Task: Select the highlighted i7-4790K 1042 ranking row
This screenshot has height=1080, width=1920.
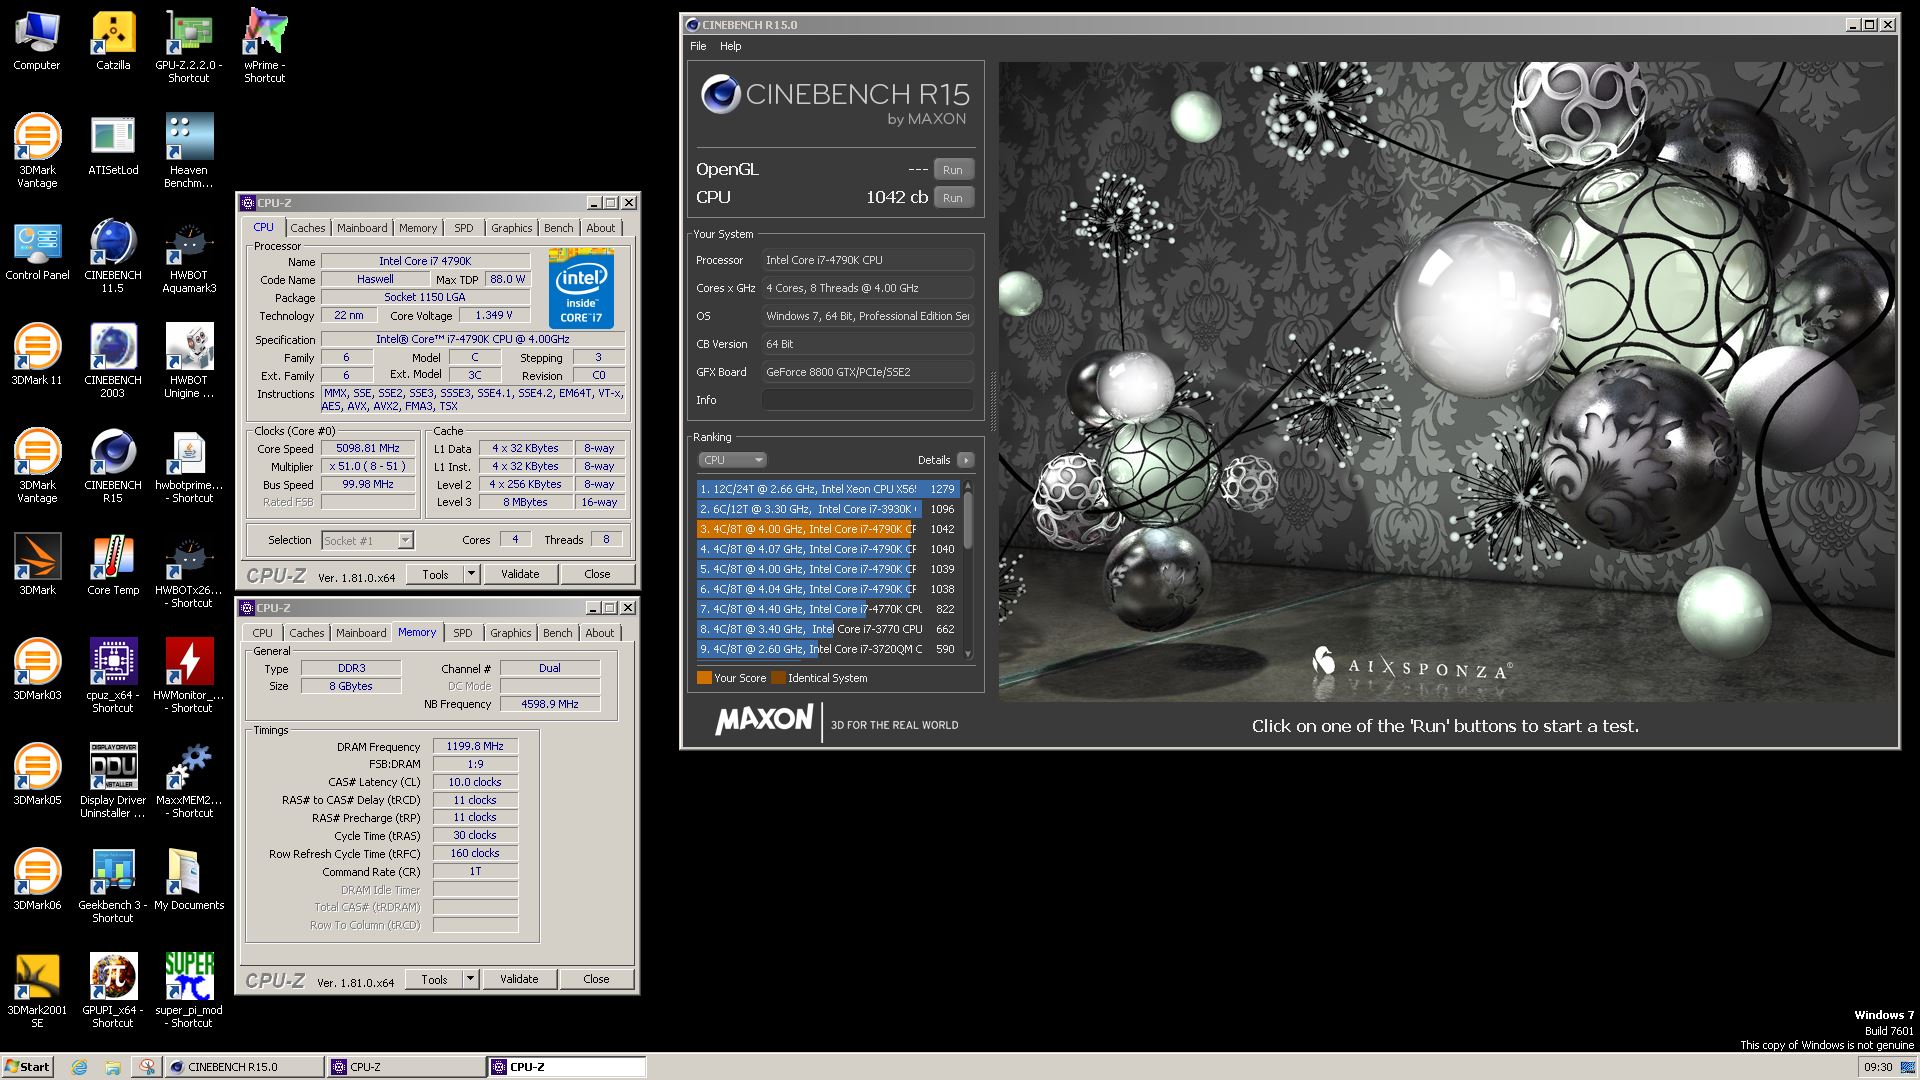Action: tap(828, 529)
